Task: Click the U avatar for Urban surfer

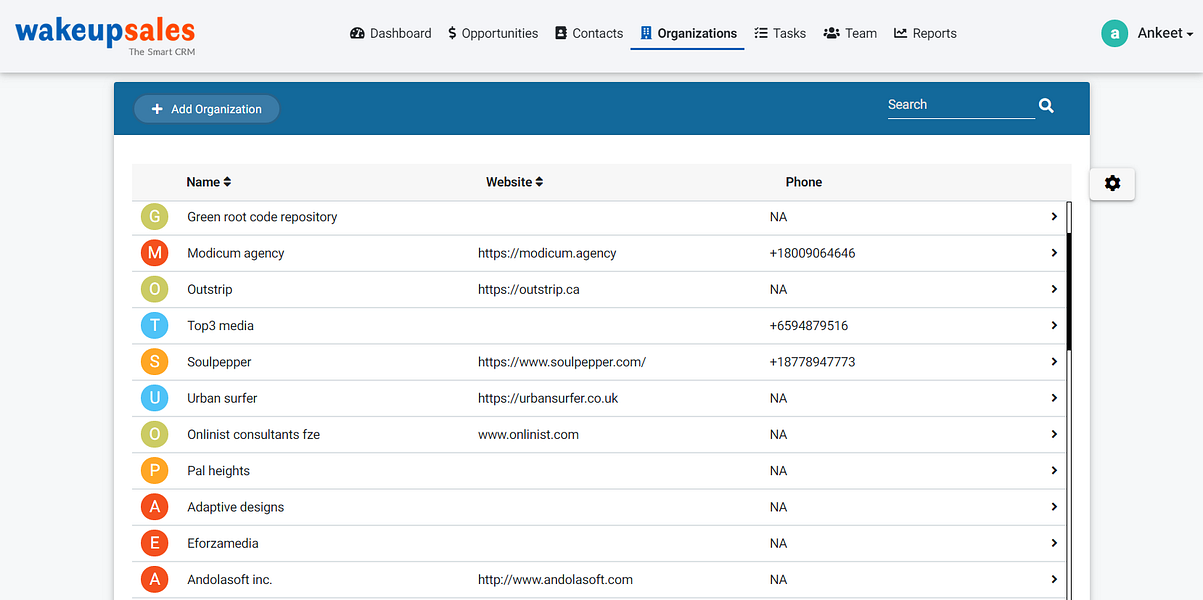Action: (154, 398)
